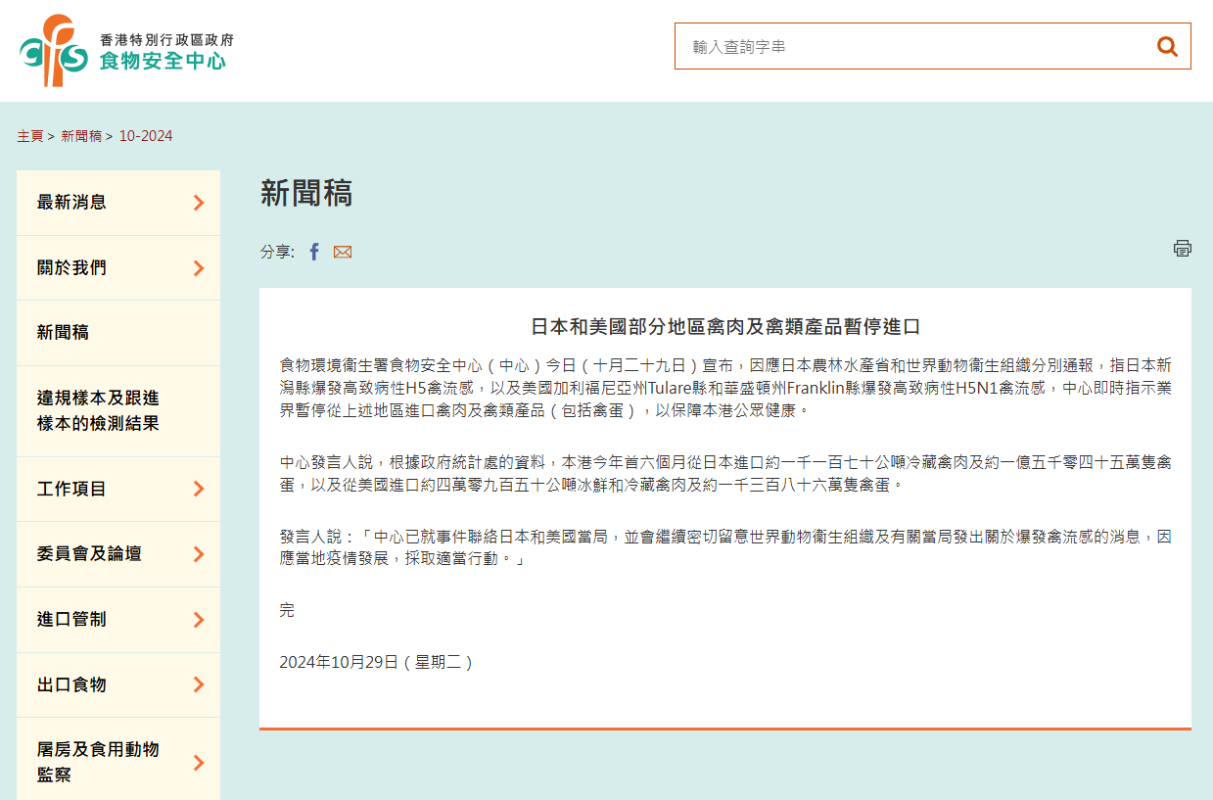
Task: Expand the 屠房及食用動物監察 chevron arrow
Action: click(x=198, y=763)
